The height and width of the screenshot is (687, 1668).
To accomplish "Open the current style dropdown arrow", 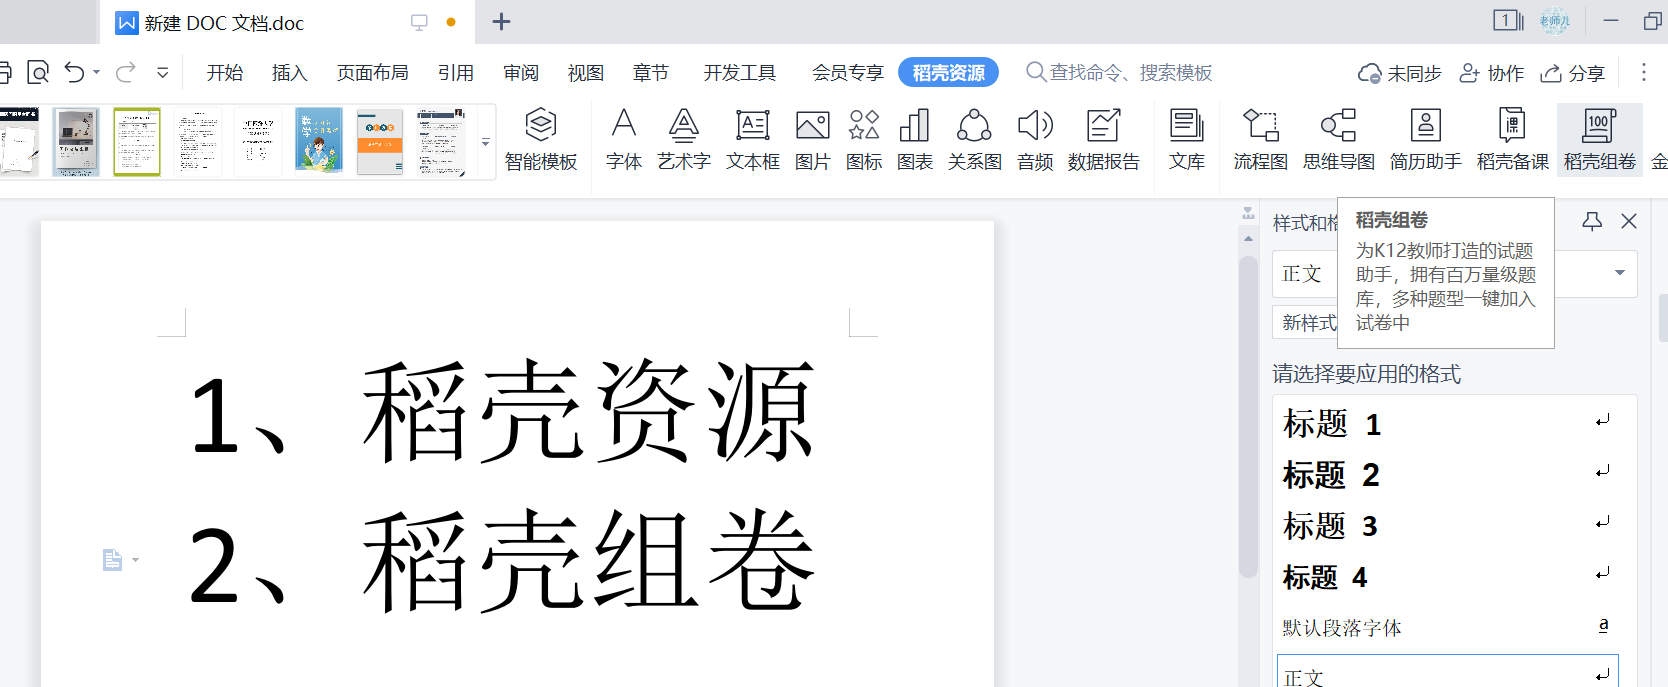I will click(x=1620, y=273).
